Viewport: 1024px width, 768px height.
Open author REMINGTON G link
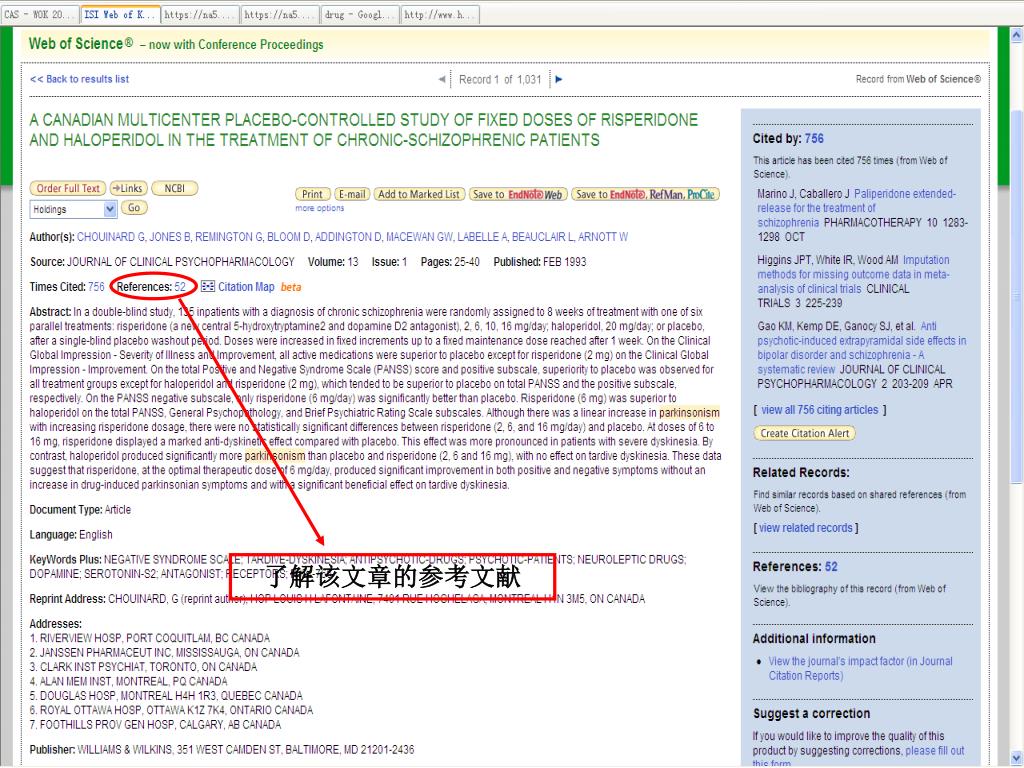(229, 236)
